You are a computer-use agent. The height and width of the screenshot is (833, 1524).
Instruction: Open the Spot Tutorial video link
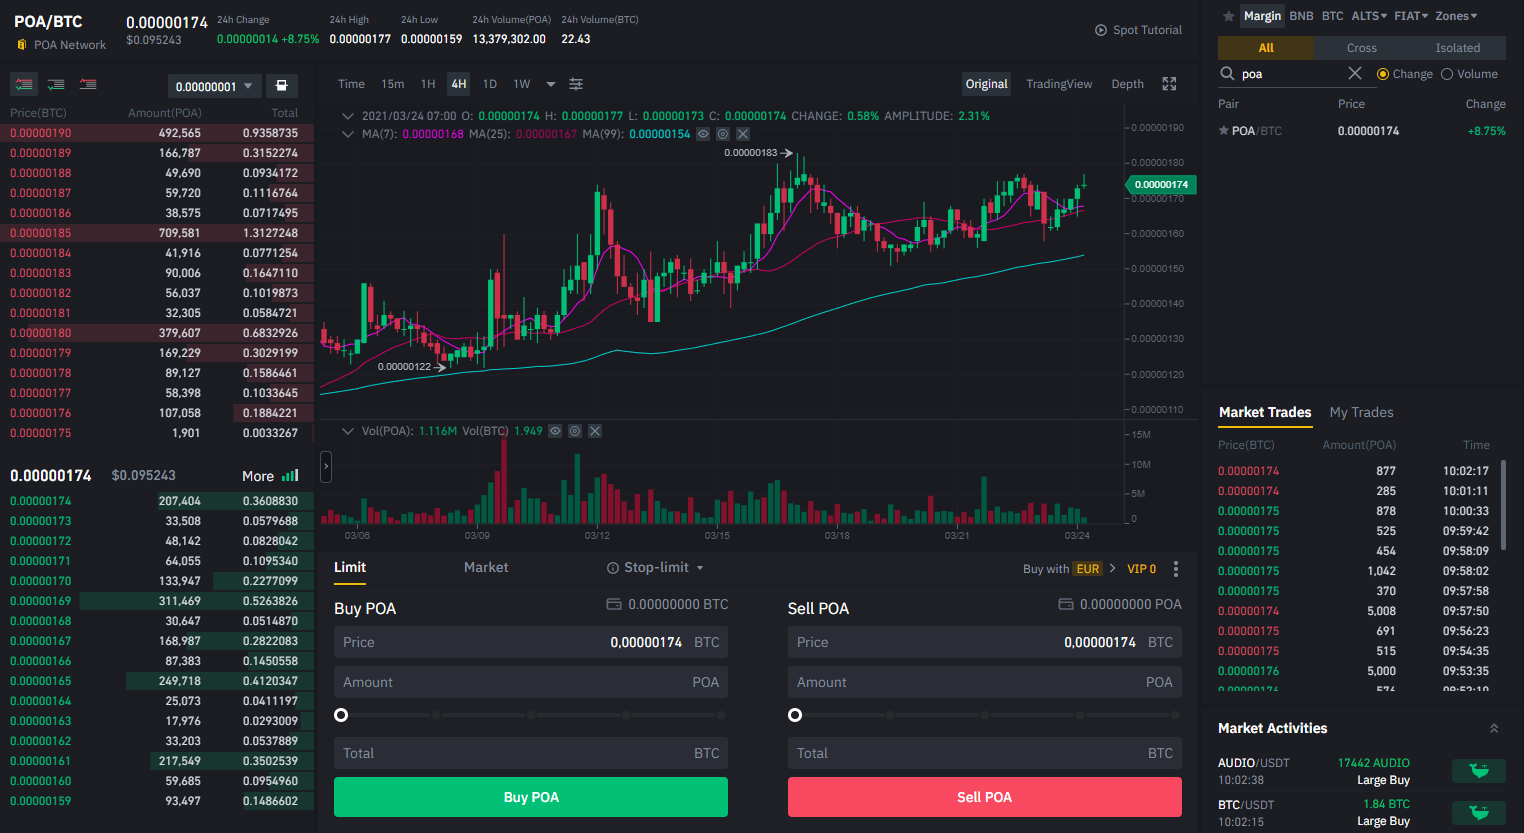point(1138,30)
